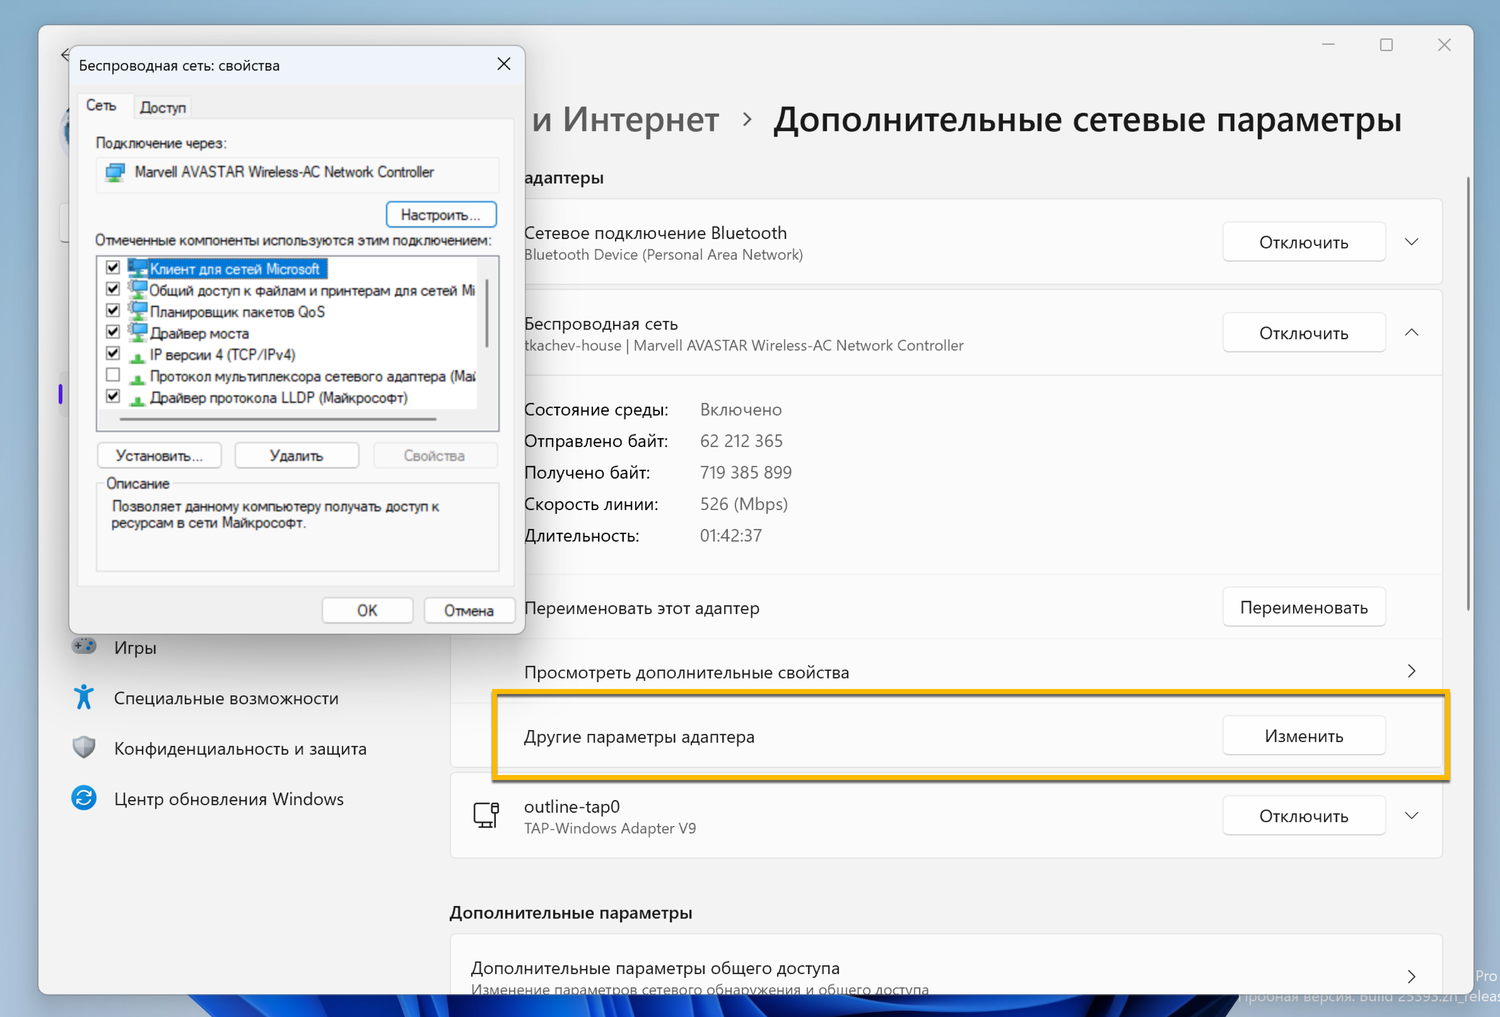Click the Microsoft Networks client icon in components list
Viewport: 1500px width, 1017px height.
(138, 268)
